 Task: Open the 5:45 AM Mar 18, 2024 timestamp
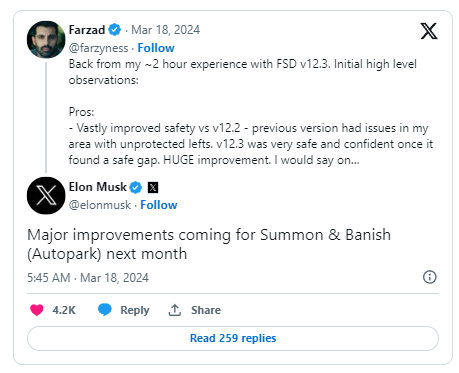(88, 278)
